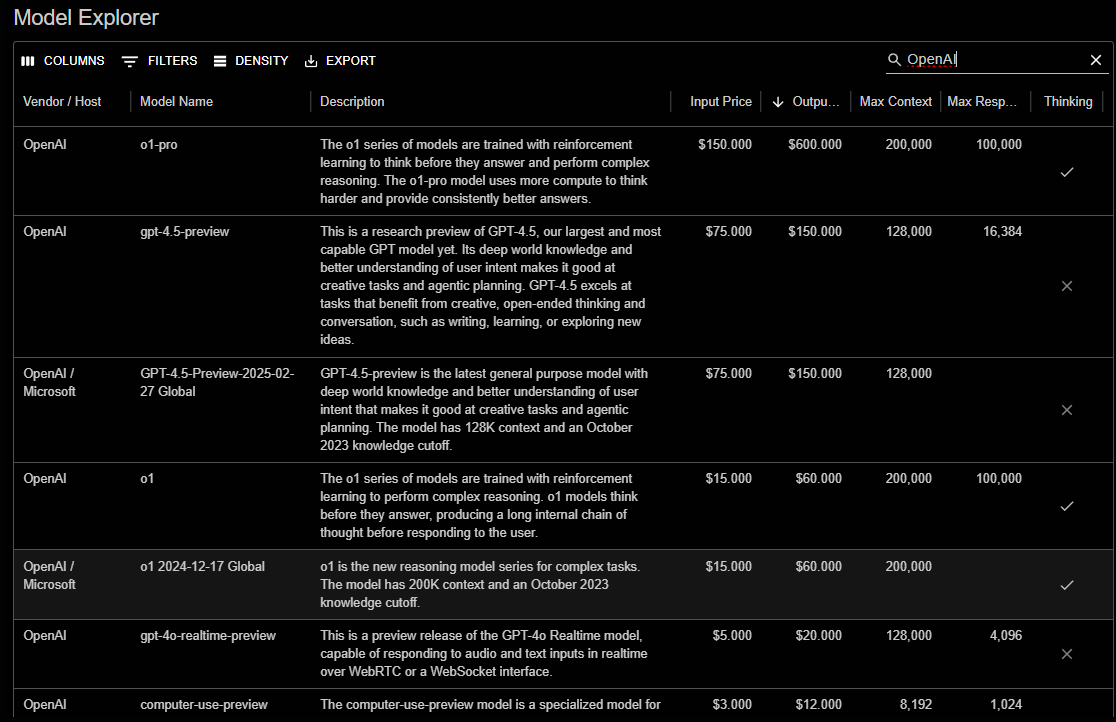Clear the search field with the X icon
Screen dimensions: 1116x722
click(1096, 61)
